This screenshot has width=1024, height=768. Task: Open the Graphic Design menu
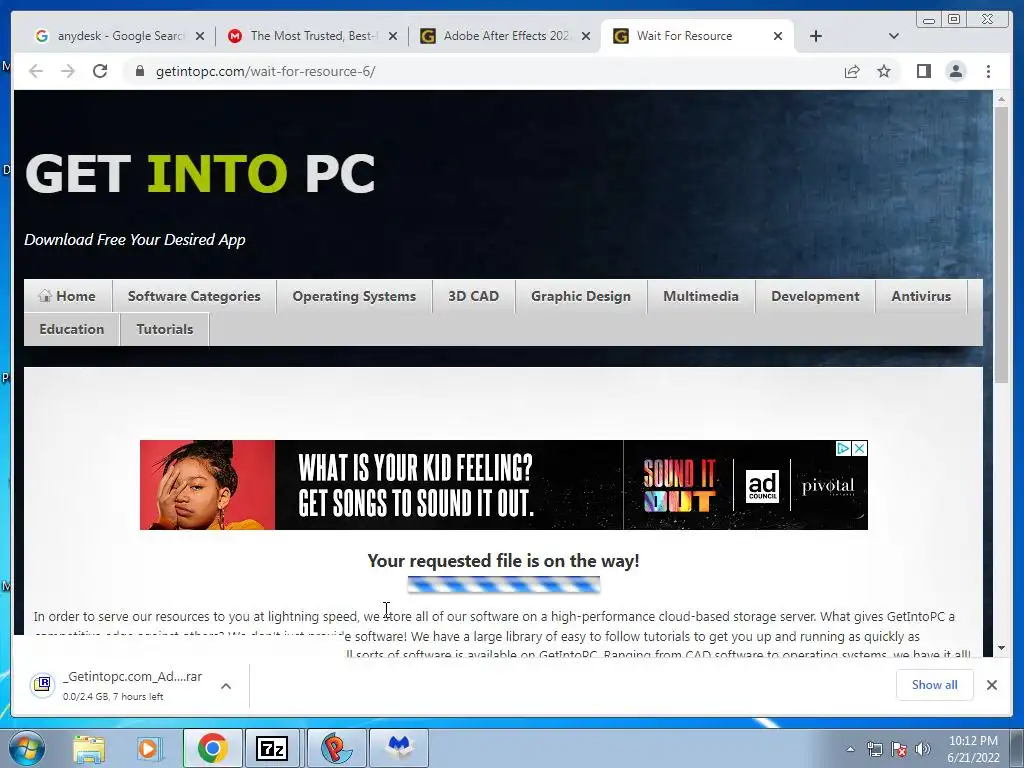(x=581, y=296)
